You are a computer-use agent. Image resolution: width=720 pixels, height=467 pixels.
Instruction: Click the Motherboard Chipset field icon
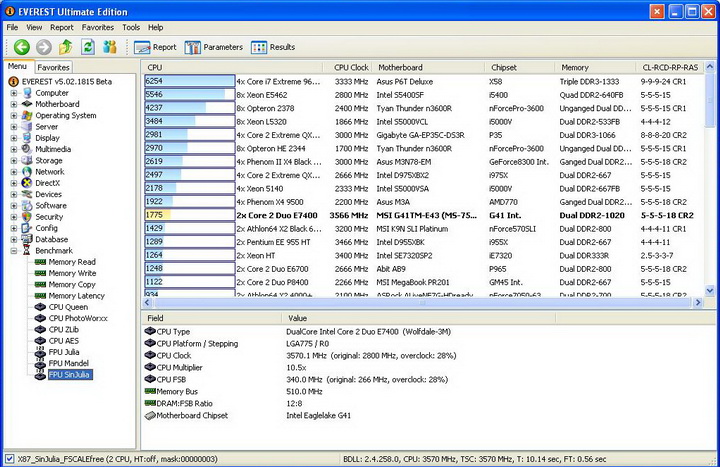pyautogui.click(x=150, y=415)
